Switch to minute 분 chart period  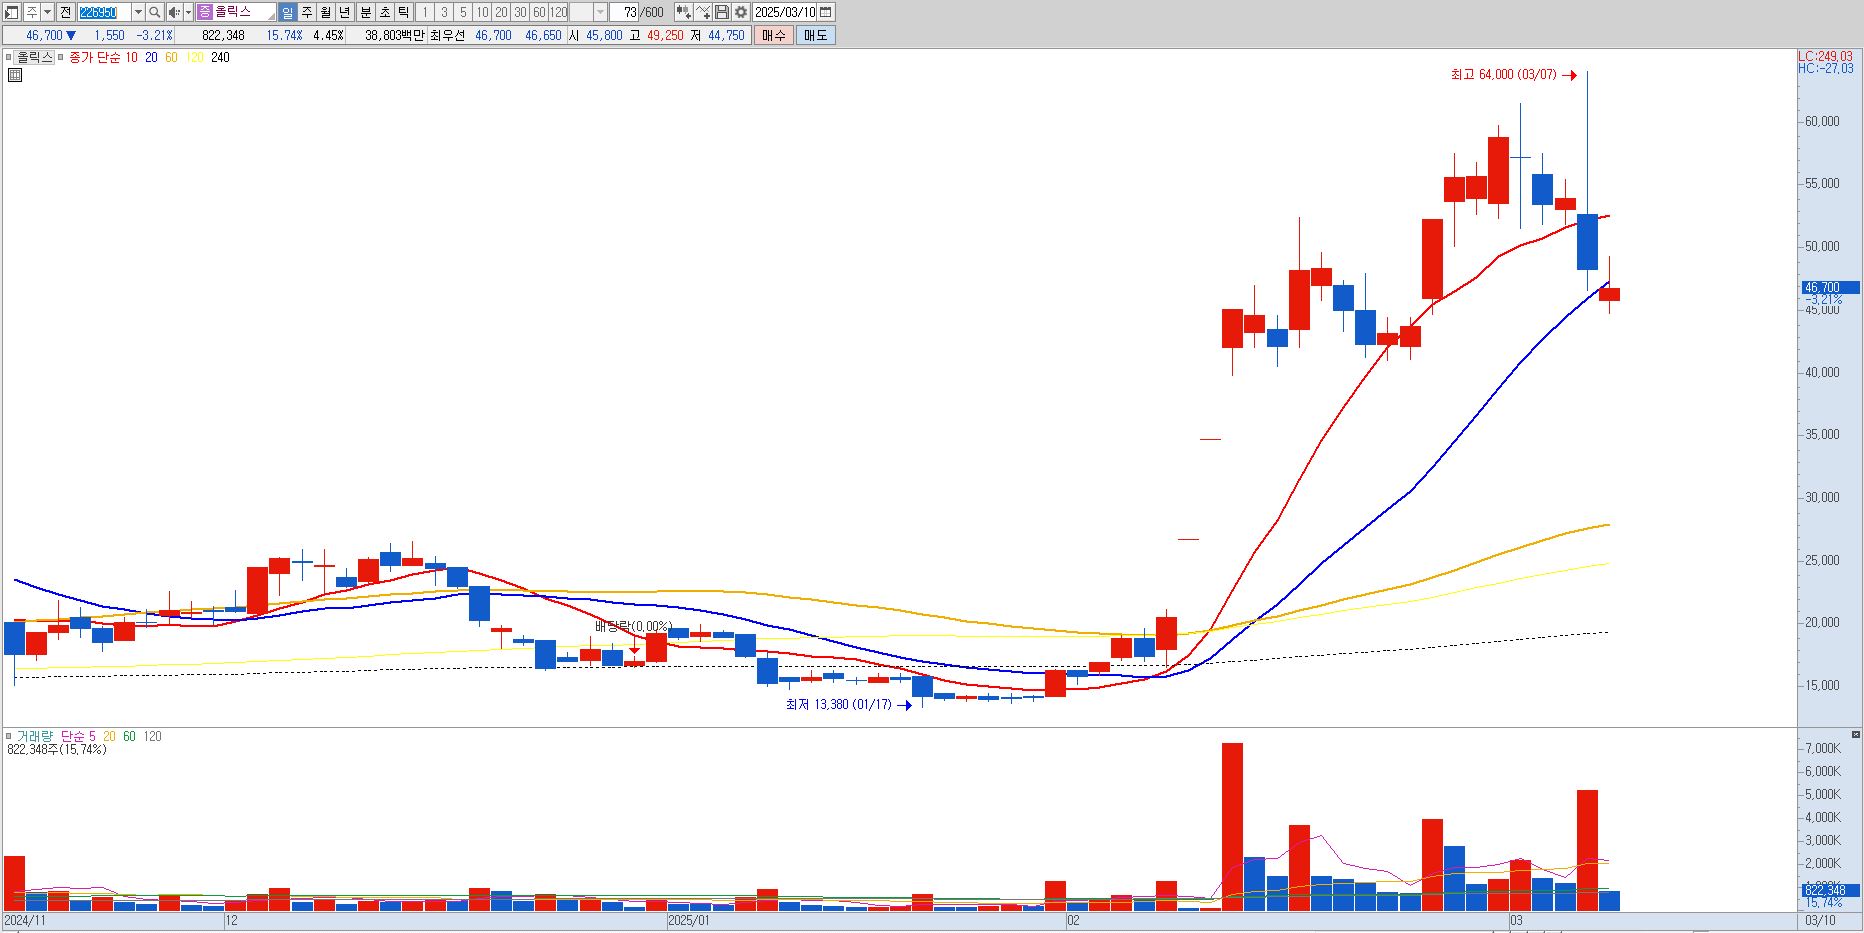[365, 12]
